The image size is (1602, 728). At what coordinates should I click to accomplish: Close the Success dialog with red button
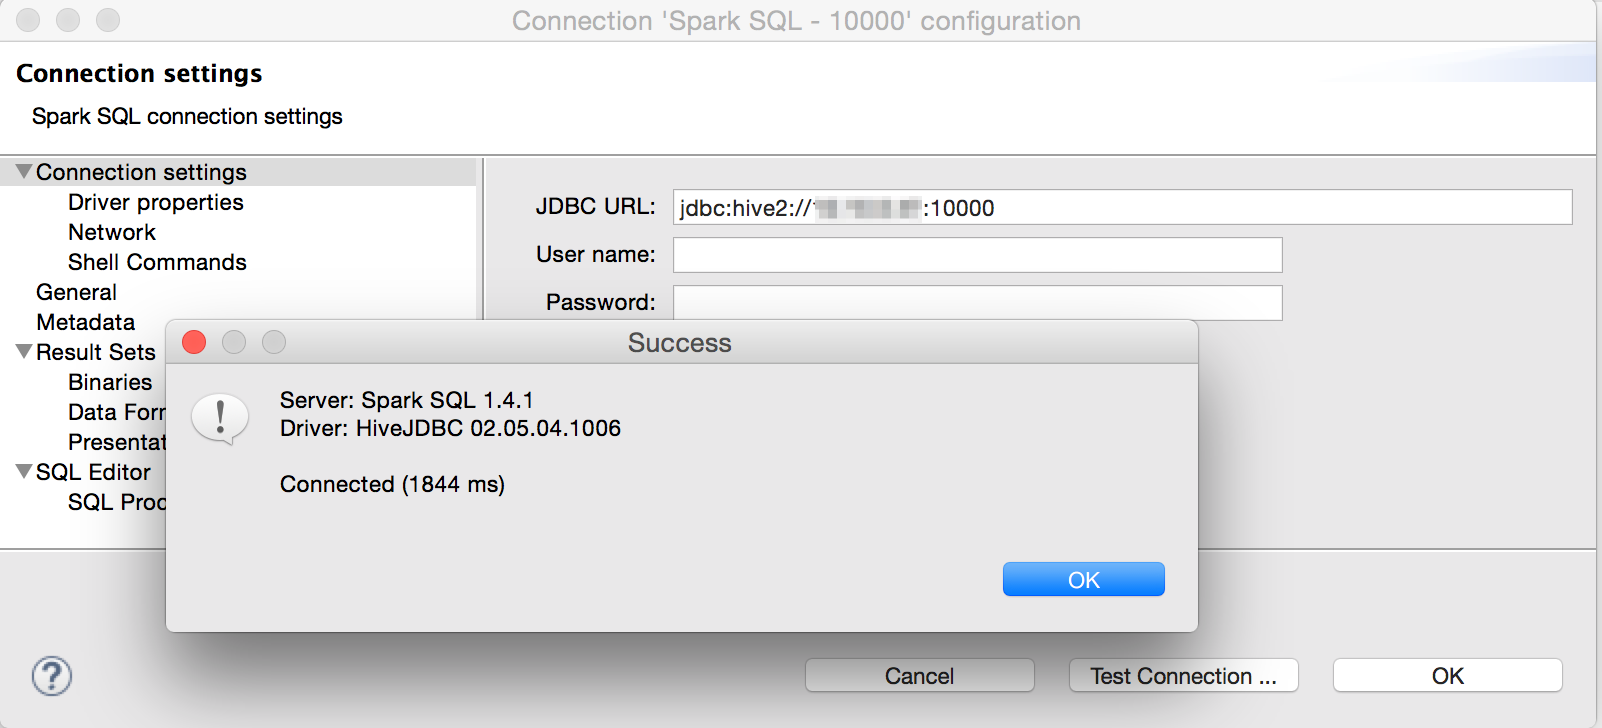(194, 342)
